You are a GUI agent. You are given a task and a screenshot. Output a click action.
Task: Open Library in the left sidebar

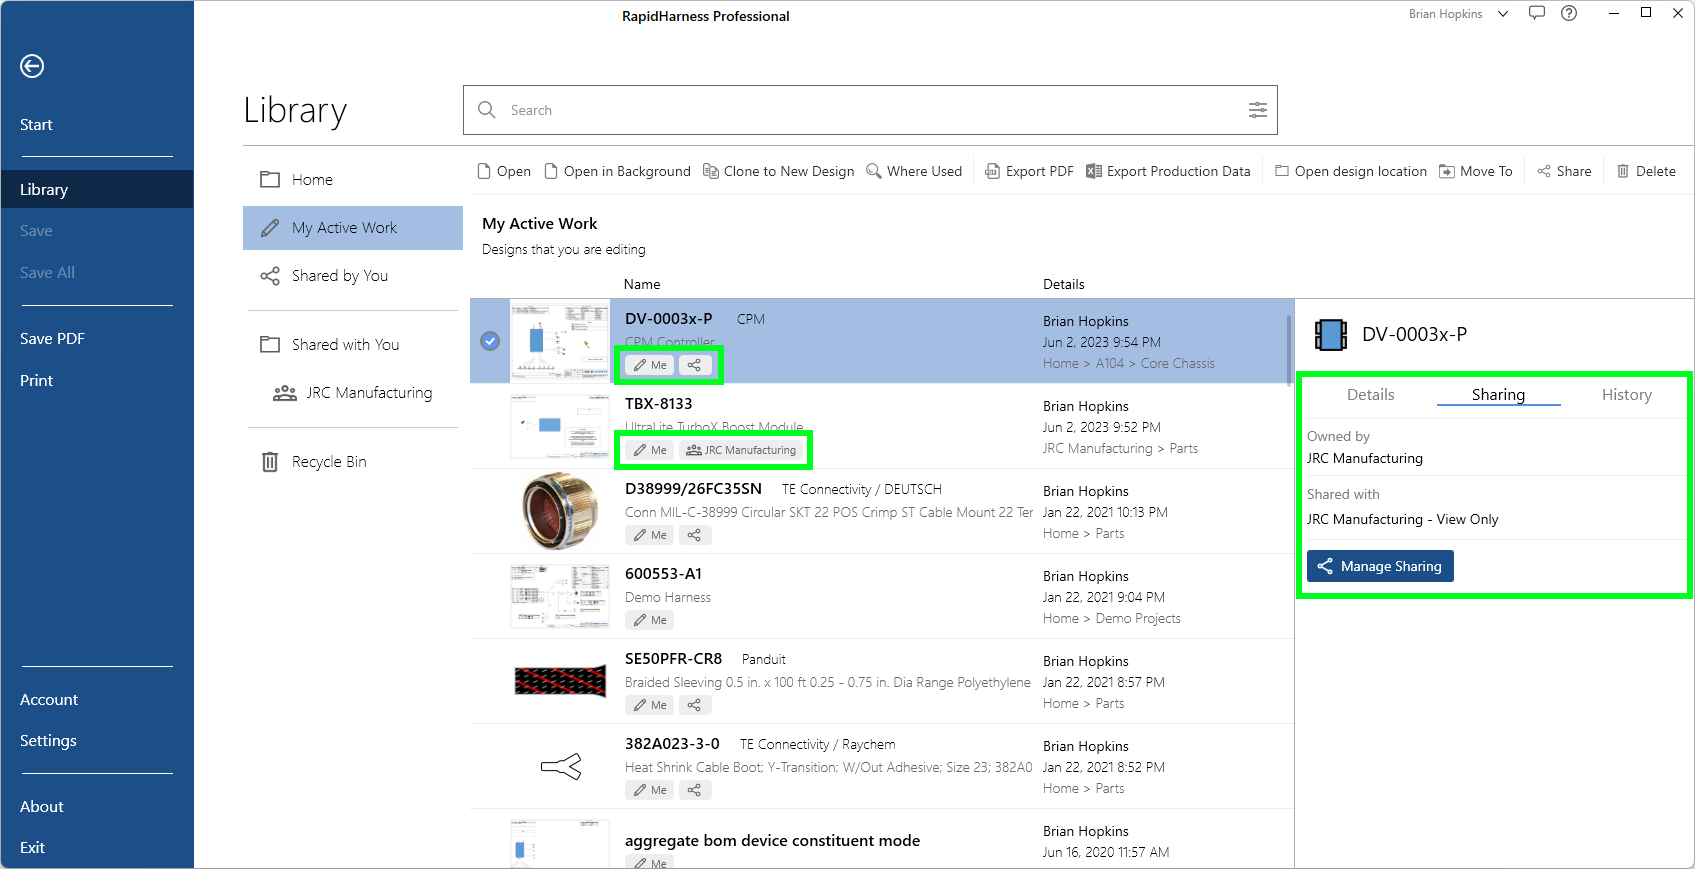[x=97, y=189]
